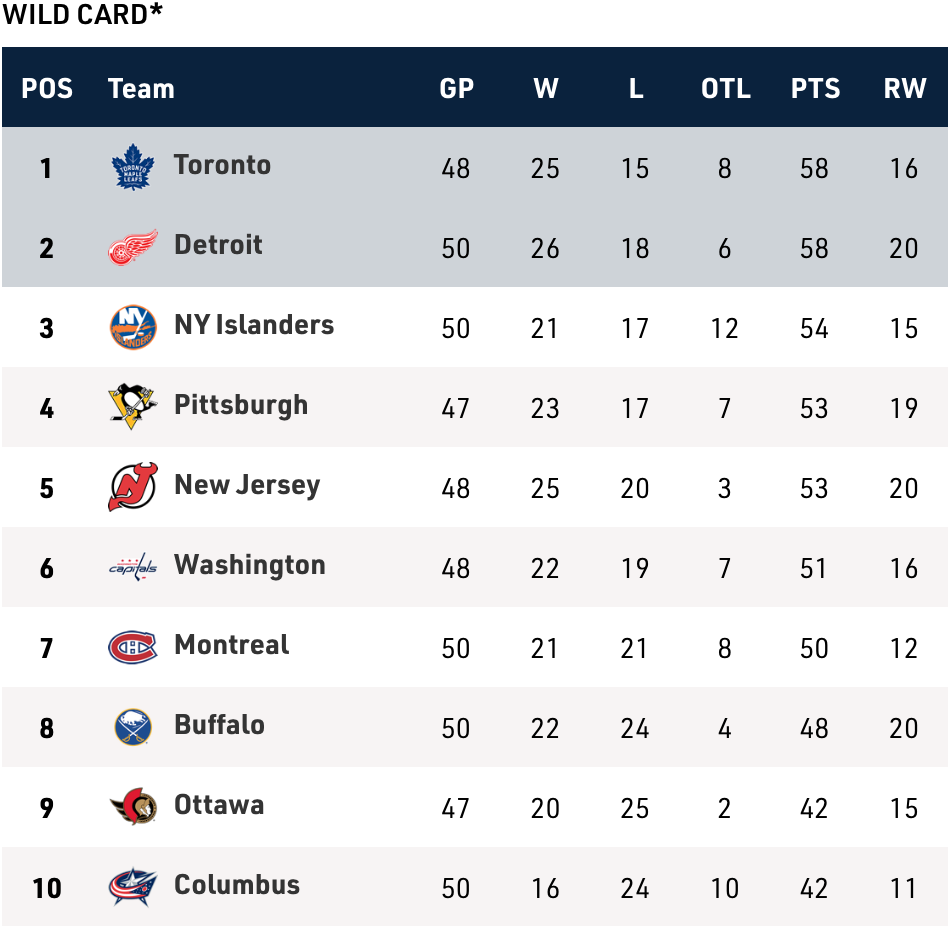Screen dimensions: 948x926
Task: Click the RW column header
Action: (904, 88)
